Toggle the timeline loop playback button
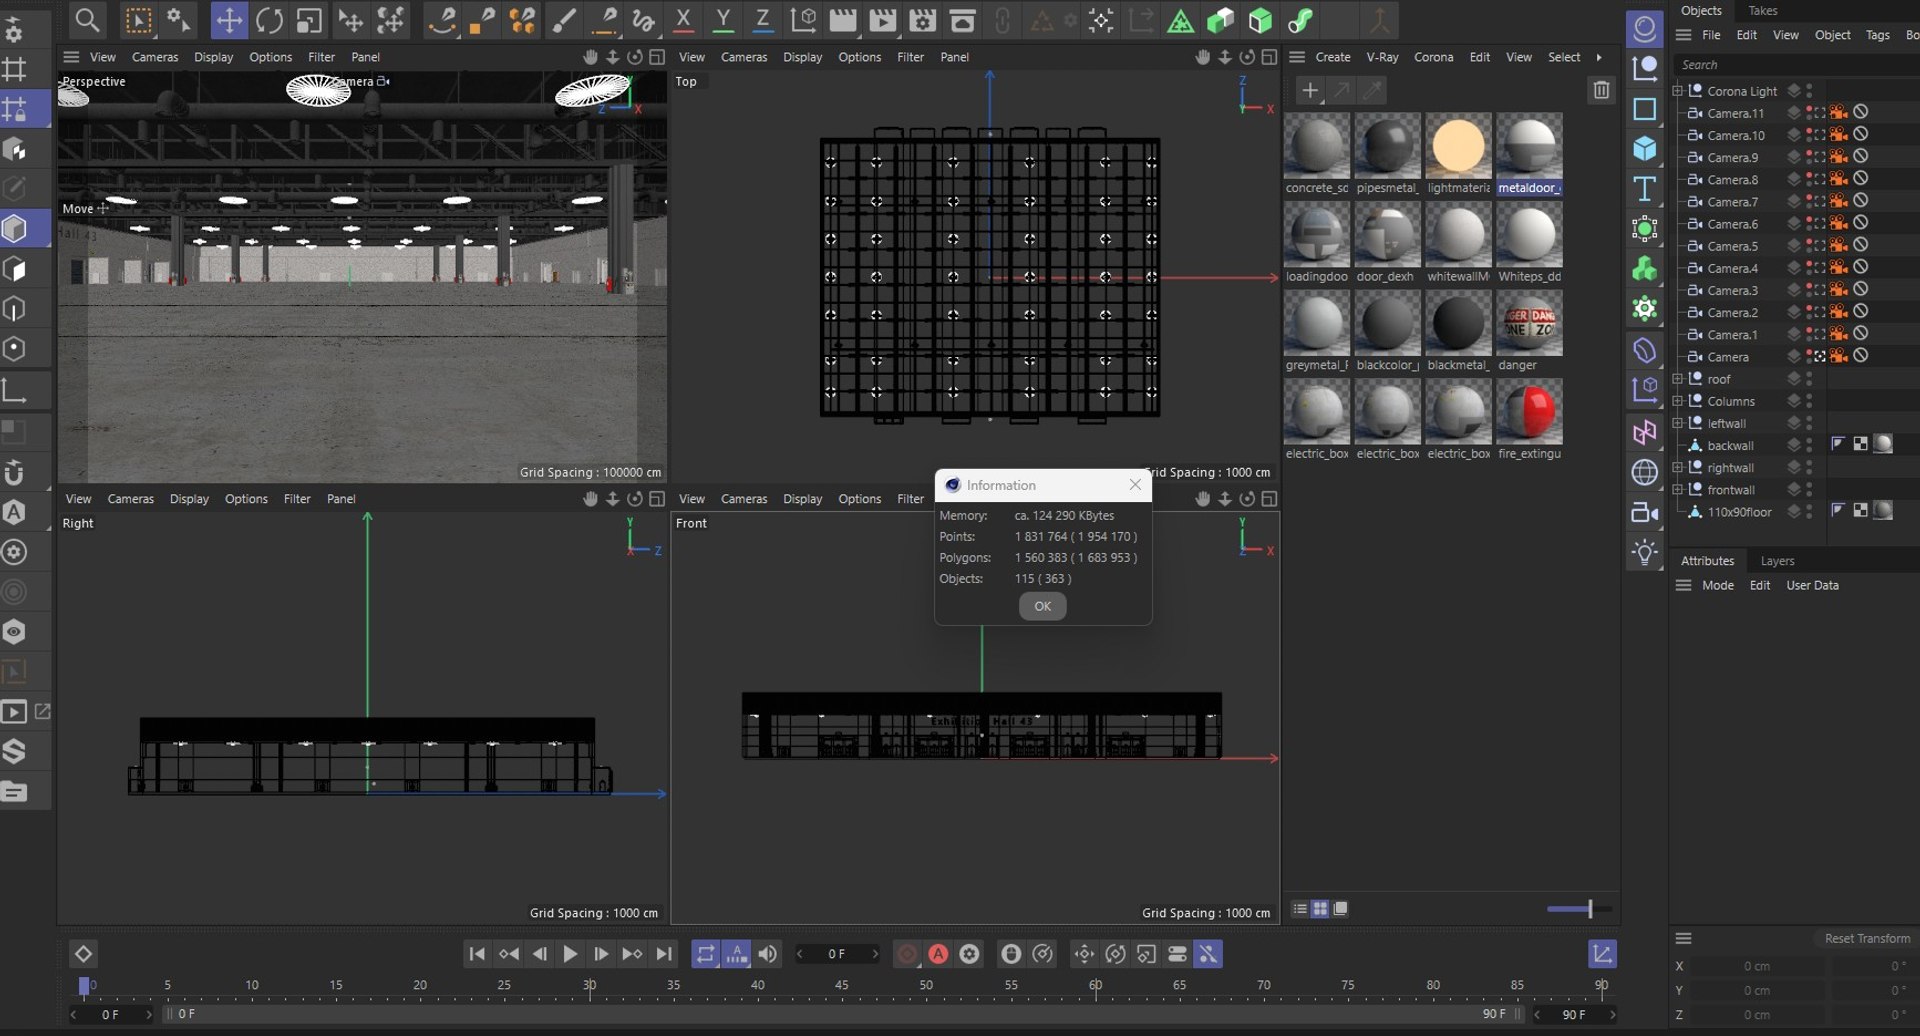The width and height of the screenshot is (1920, 1036). (705, 954)
